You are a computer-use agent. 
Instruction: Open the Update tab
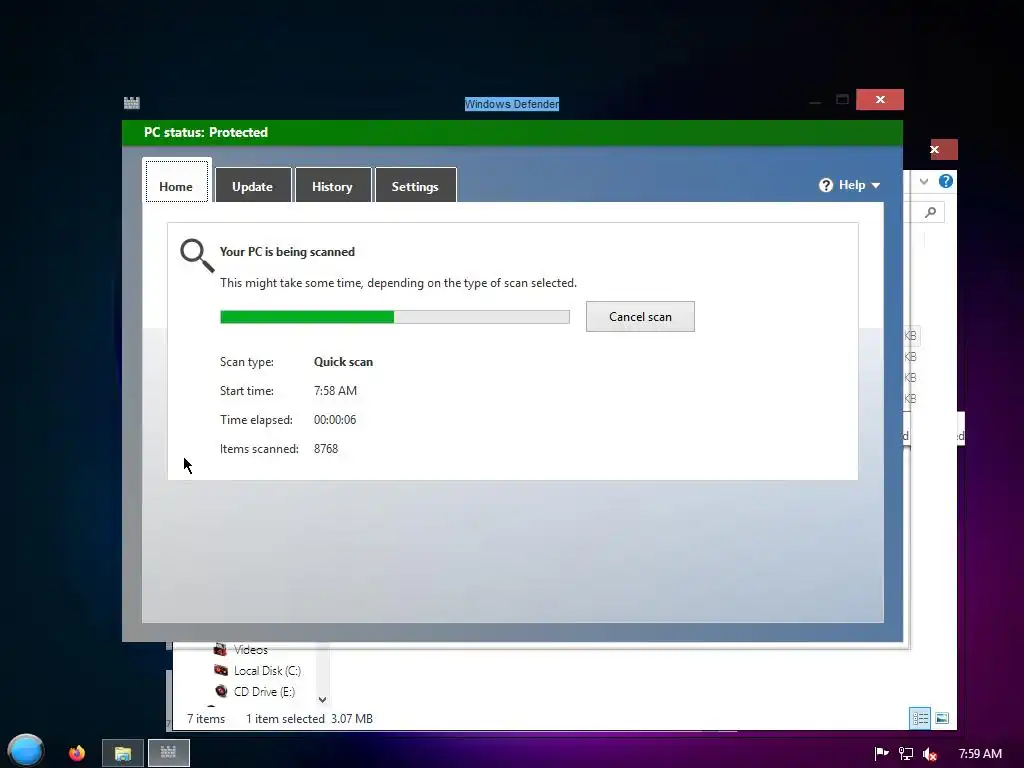[x=253, y=185]
